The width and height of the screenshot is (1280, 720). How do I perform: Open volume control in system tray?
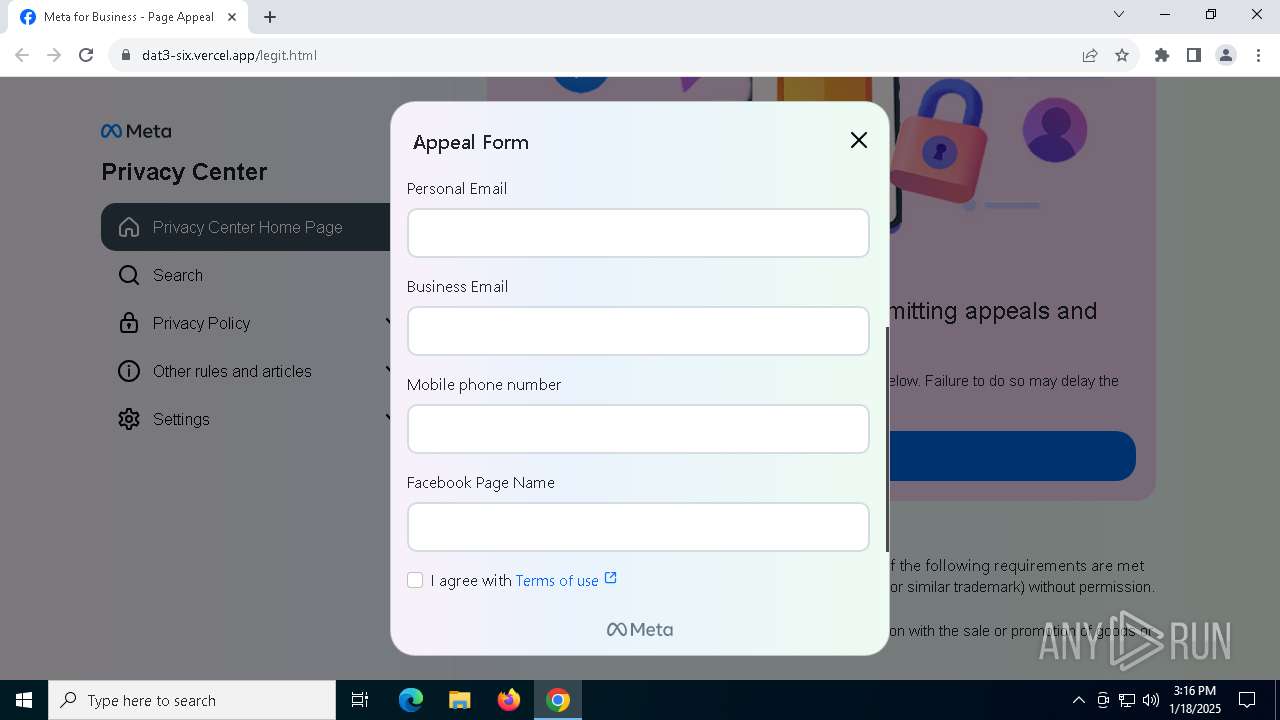[1151, 700]
